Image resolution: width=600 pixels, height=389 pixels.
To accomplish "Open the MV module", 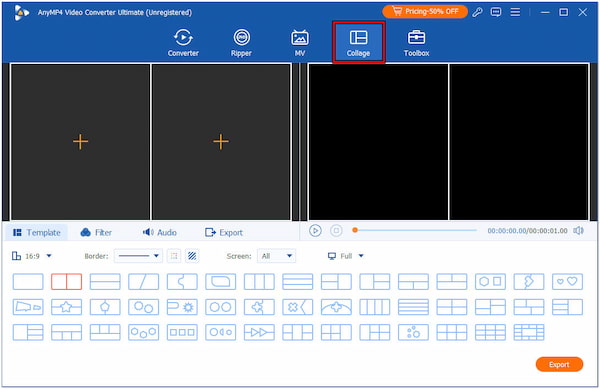I will (300, 43).
